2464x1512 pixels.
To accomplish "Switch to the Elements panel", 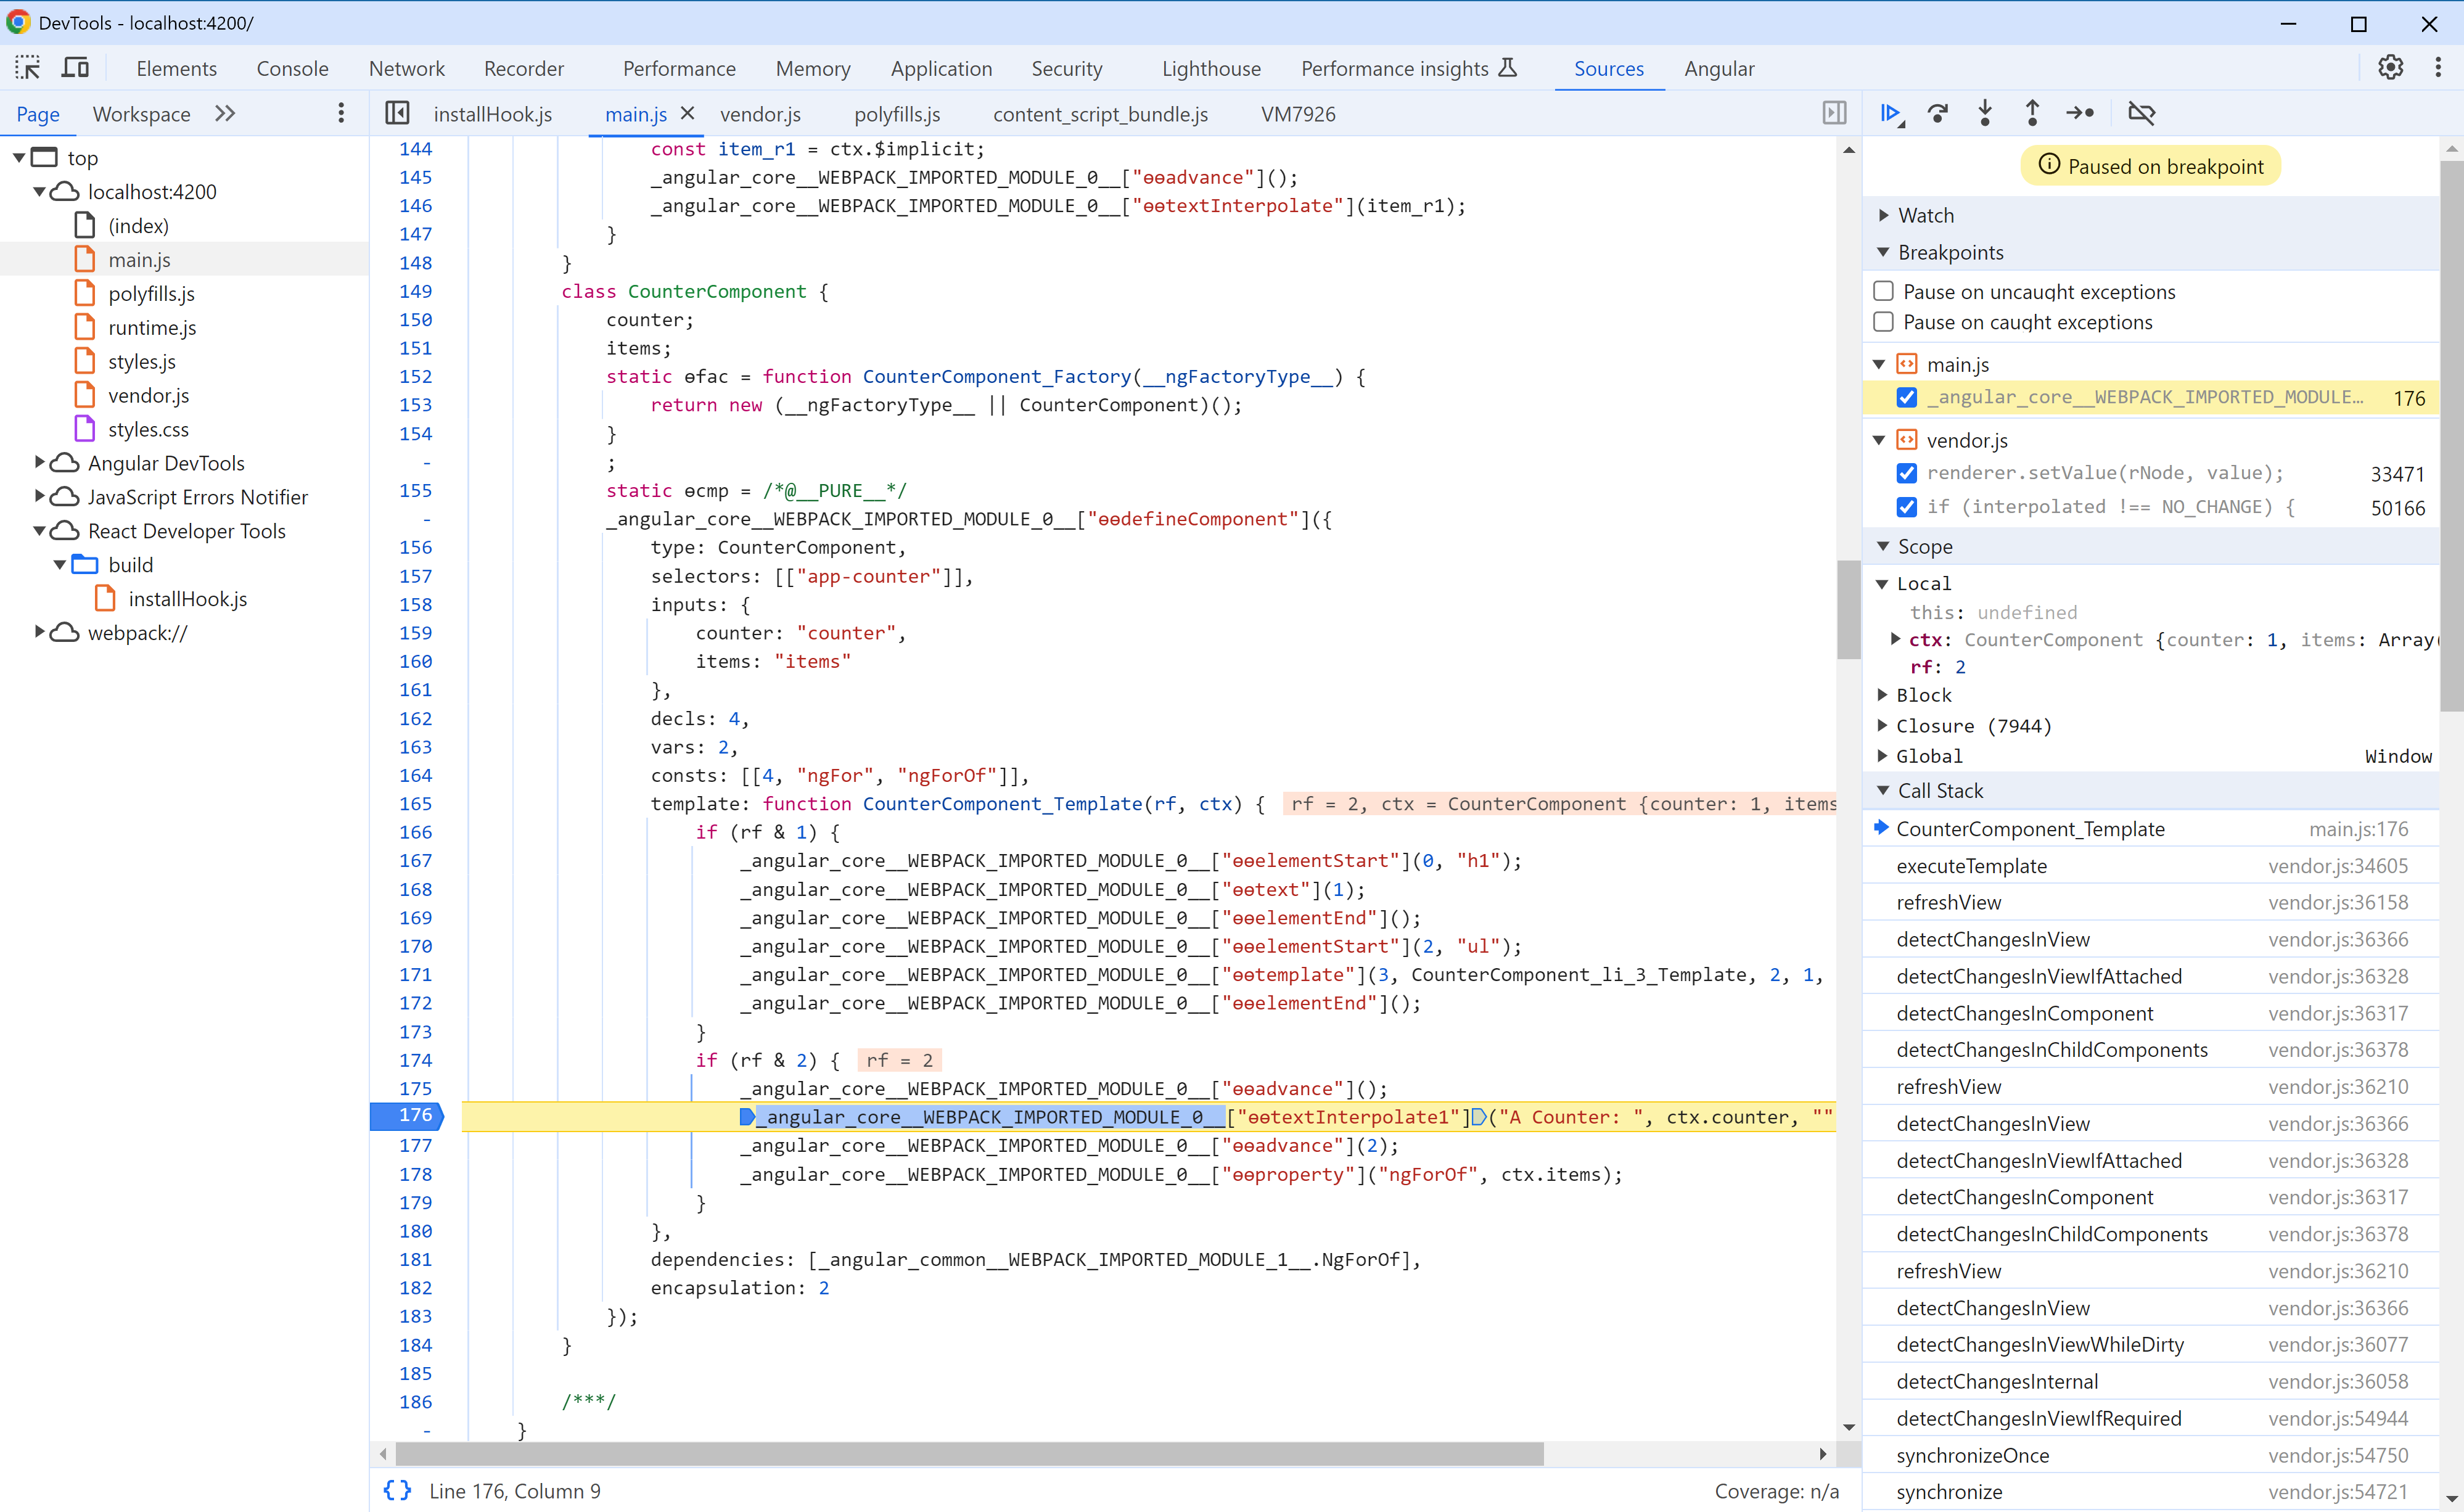I will tap(177, 68).
